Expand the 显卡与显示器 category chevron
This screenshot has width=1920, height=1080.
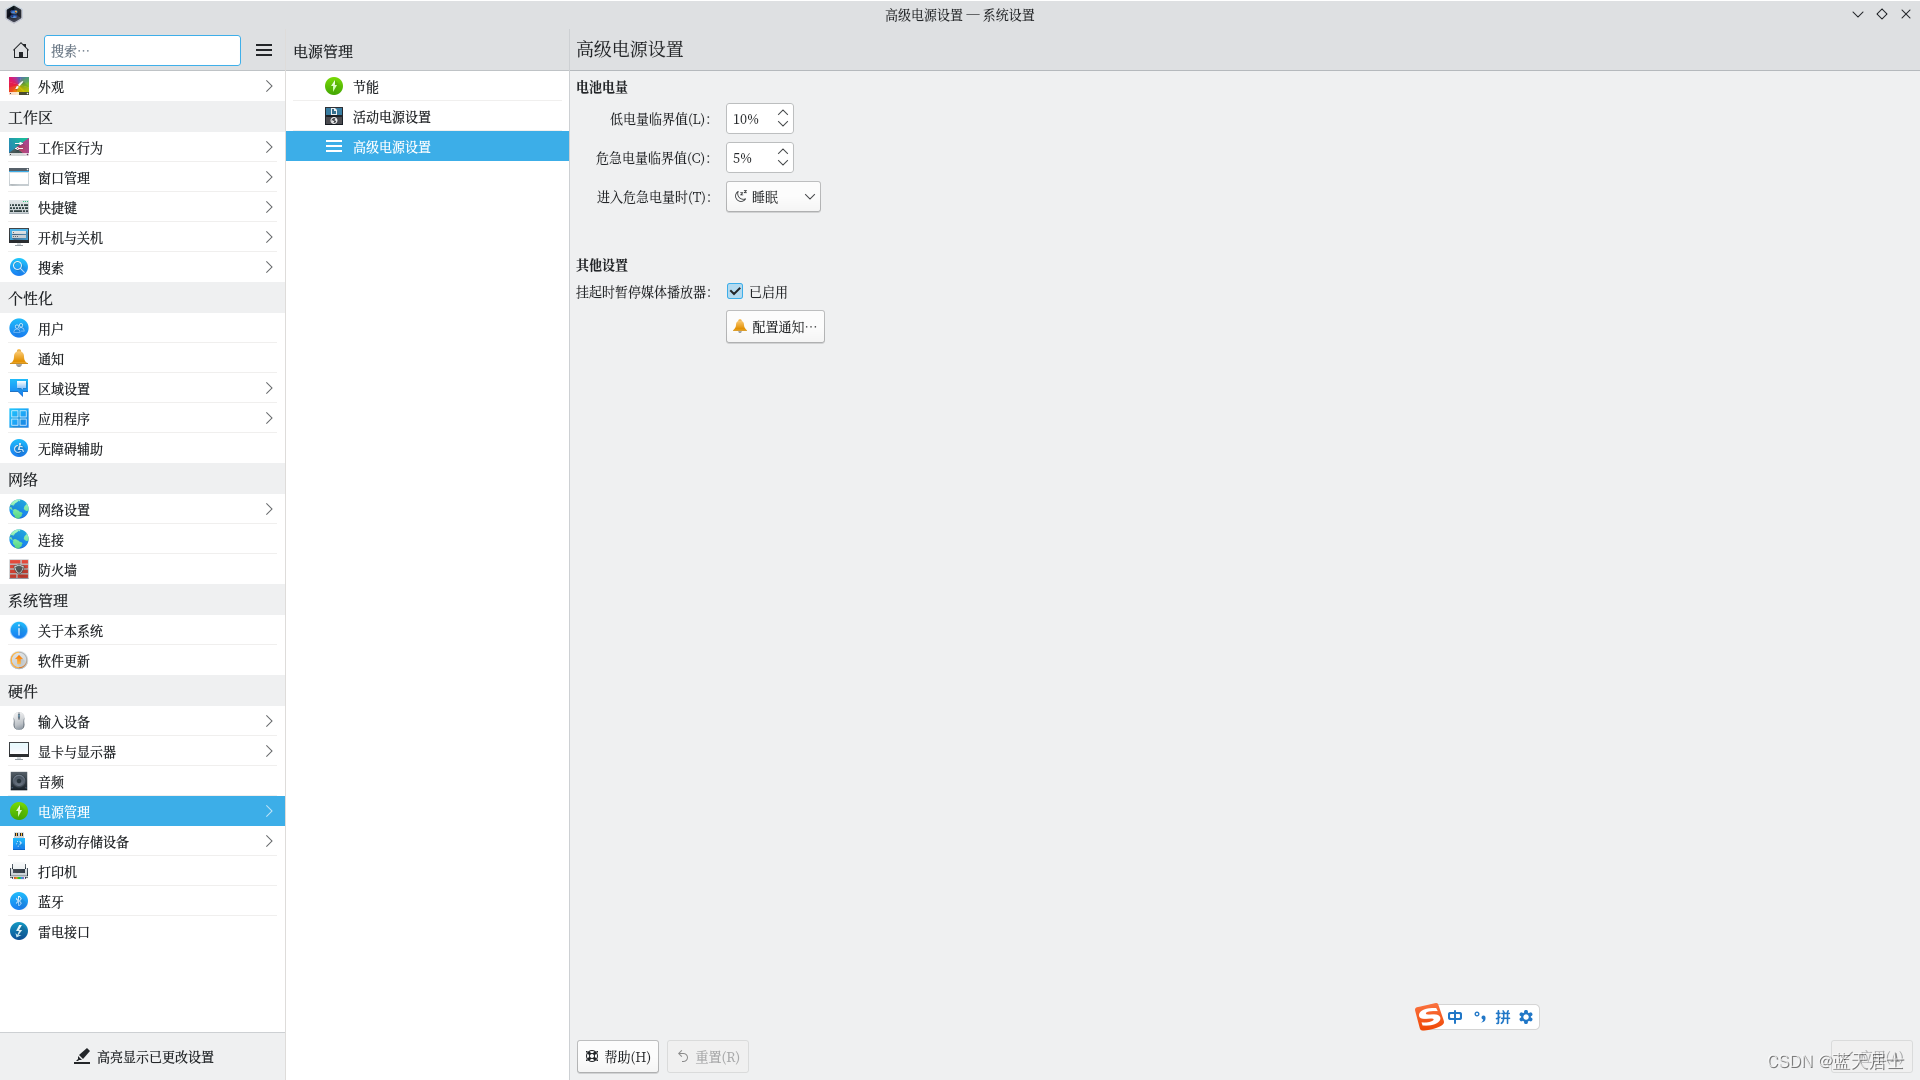269,751
